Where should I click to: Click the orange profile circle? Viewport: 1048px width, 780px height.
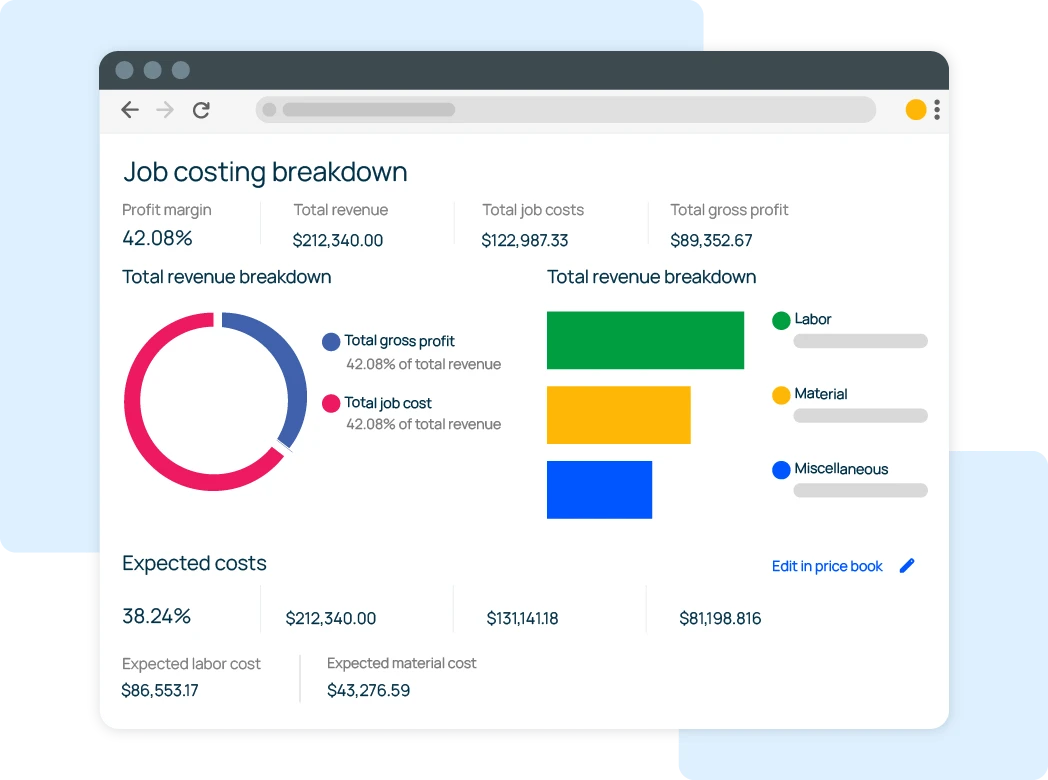pyautogui.click(x=916, y=110)
